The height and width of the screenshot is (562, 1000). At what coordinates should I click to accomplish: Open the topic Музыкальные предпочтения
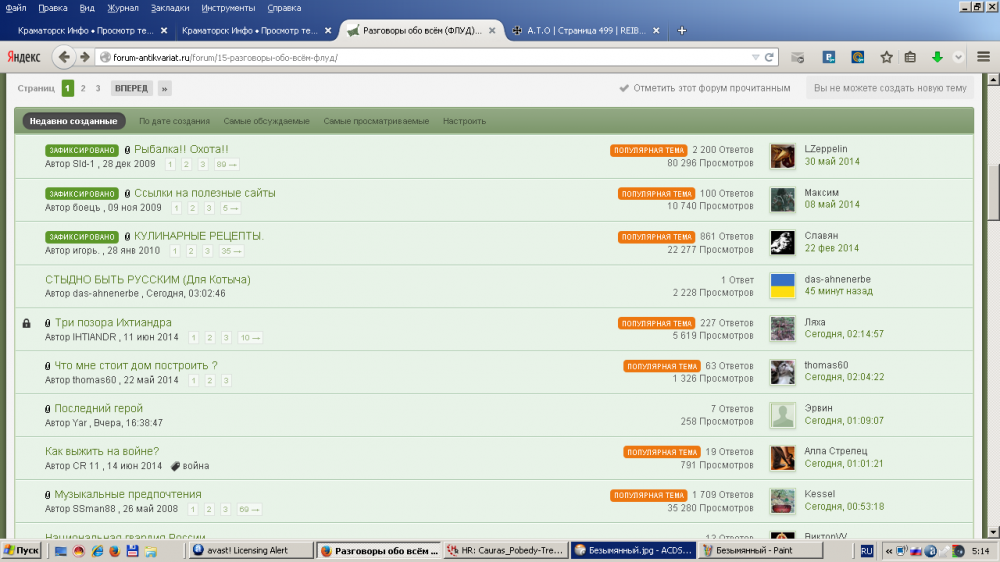(x=128, y=494)
